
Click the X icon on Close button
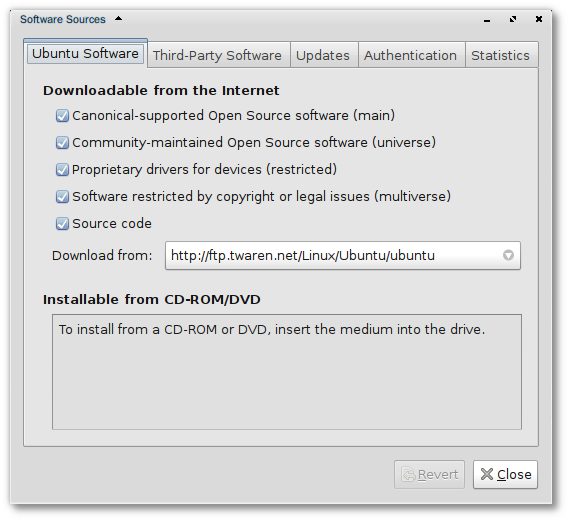487,474
